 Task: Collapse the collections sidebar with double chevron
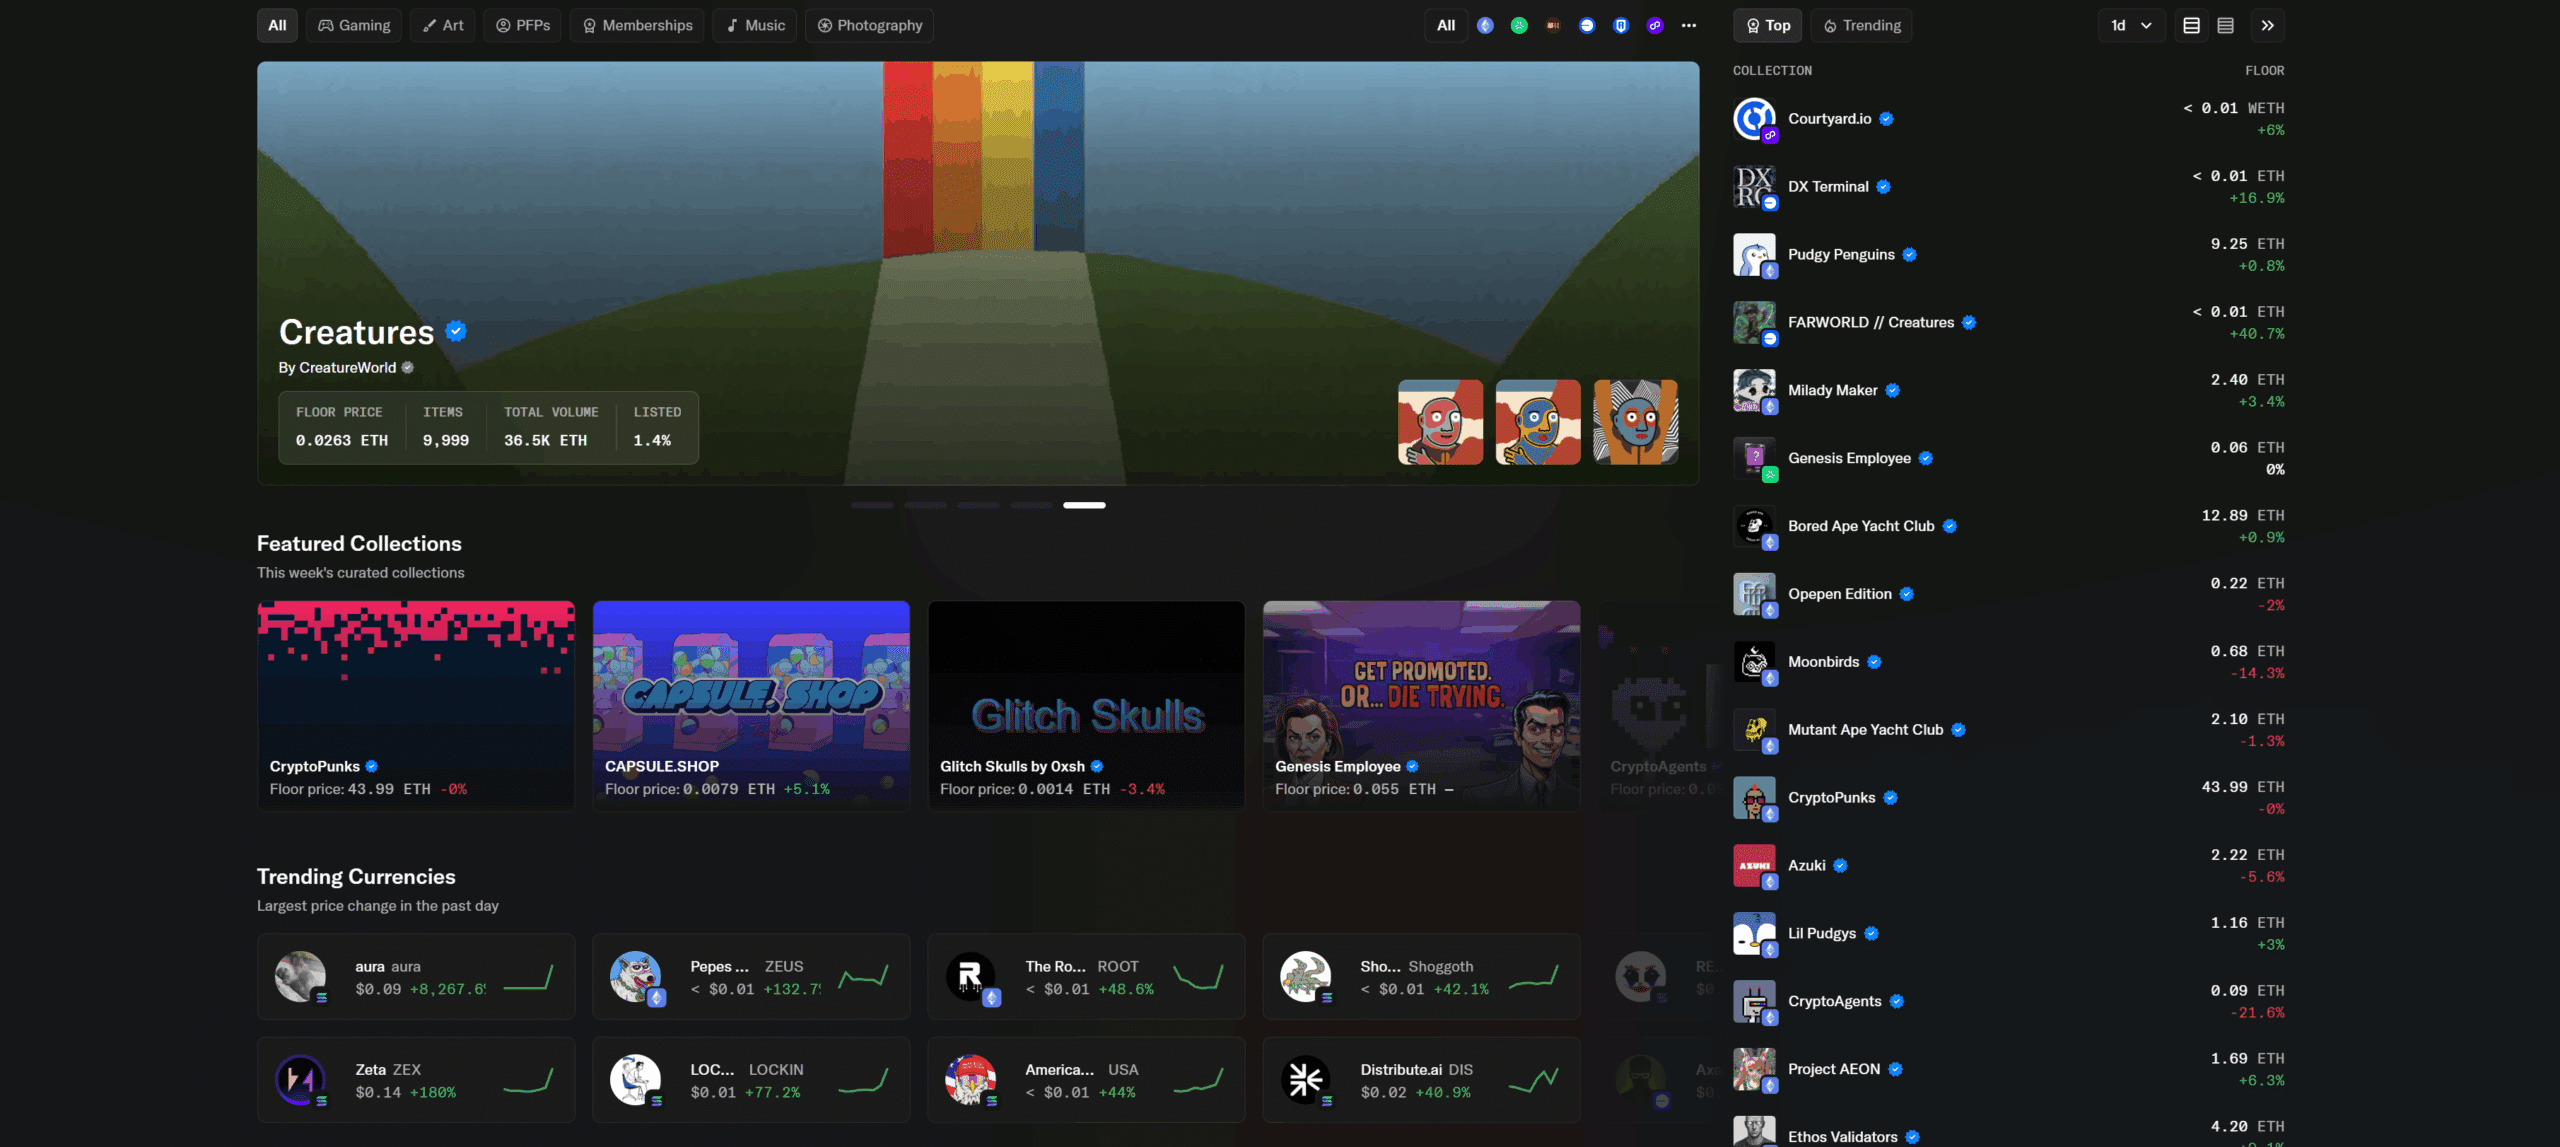pyautogui.click(x=2267, y=25)
